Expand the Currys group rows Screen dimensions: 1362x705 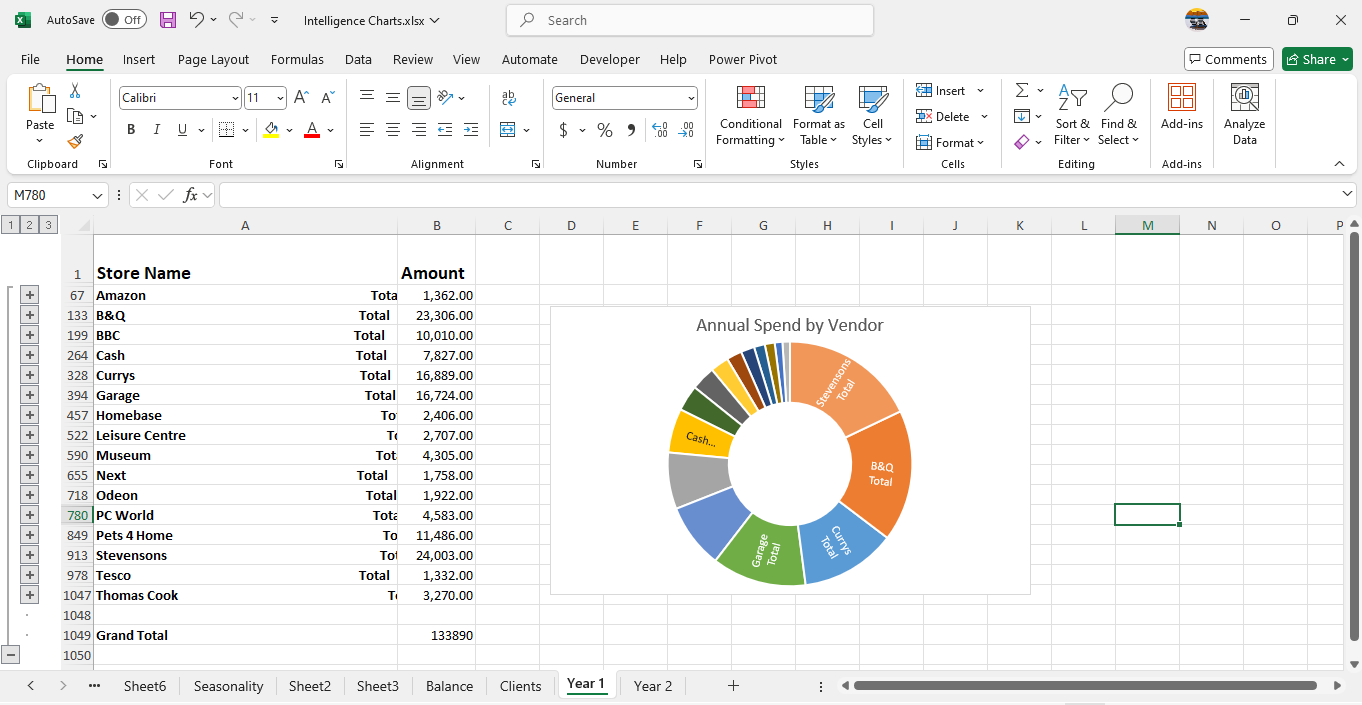(30, 375)
